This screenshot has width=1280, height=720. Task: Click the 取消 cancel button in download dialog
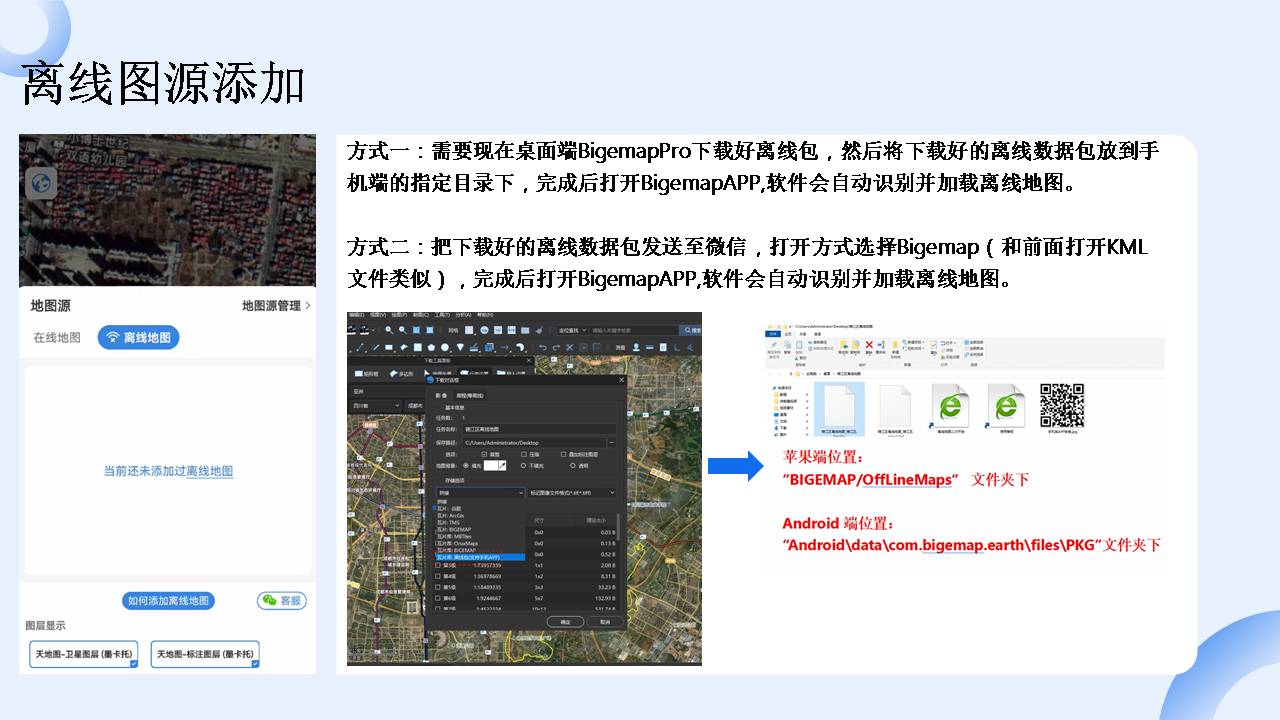coord(604,622)
